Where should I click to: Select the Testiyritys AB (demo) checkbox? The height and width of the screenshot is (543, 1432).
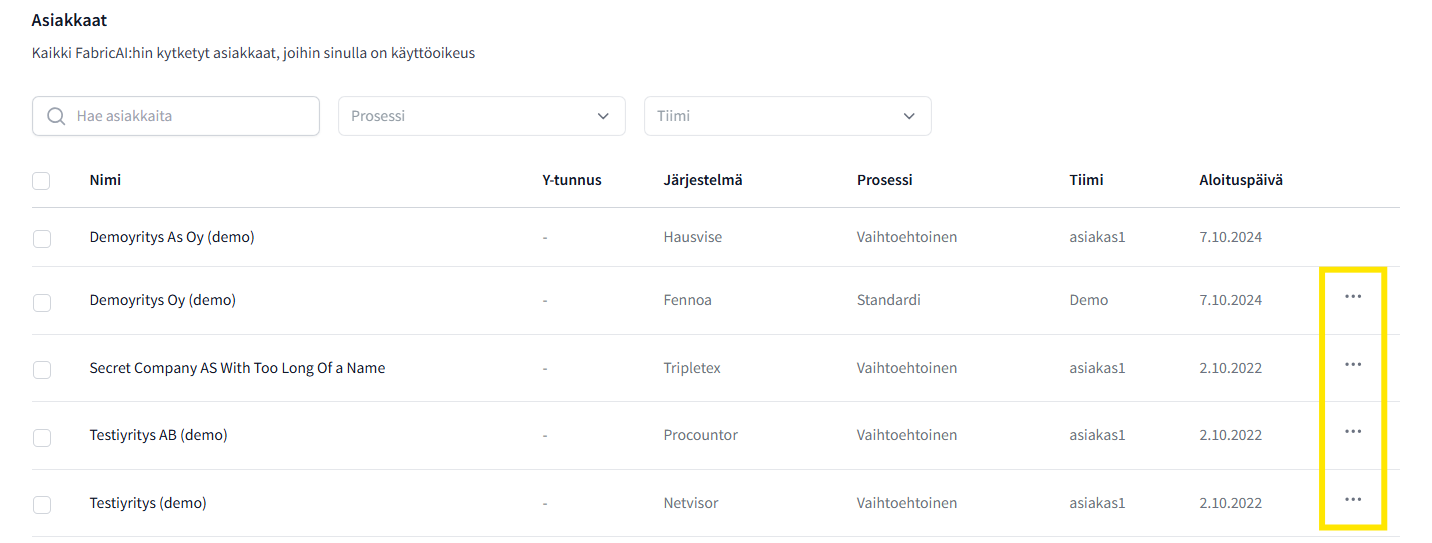(x=42, y=437)
